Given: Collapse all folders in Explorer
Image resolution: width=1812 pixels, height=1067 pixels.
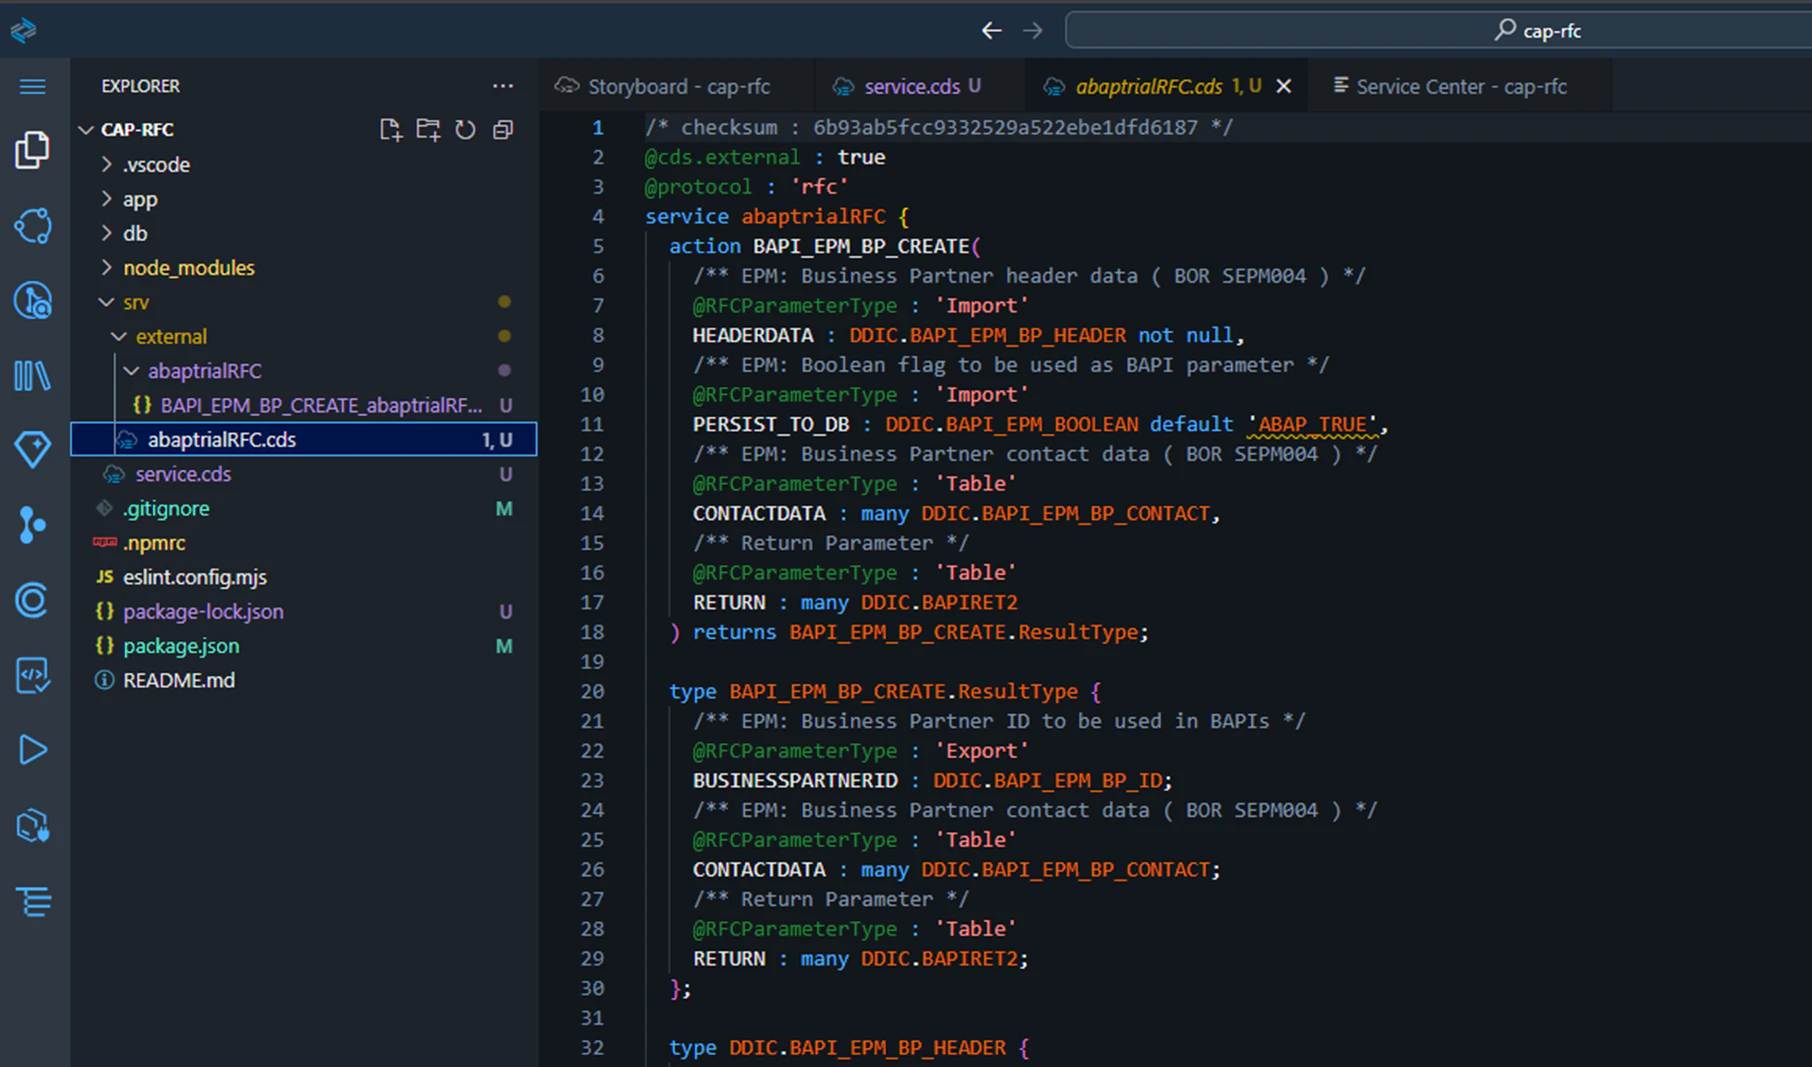Looking at the screenshot, I should click(x=503, y=130).
